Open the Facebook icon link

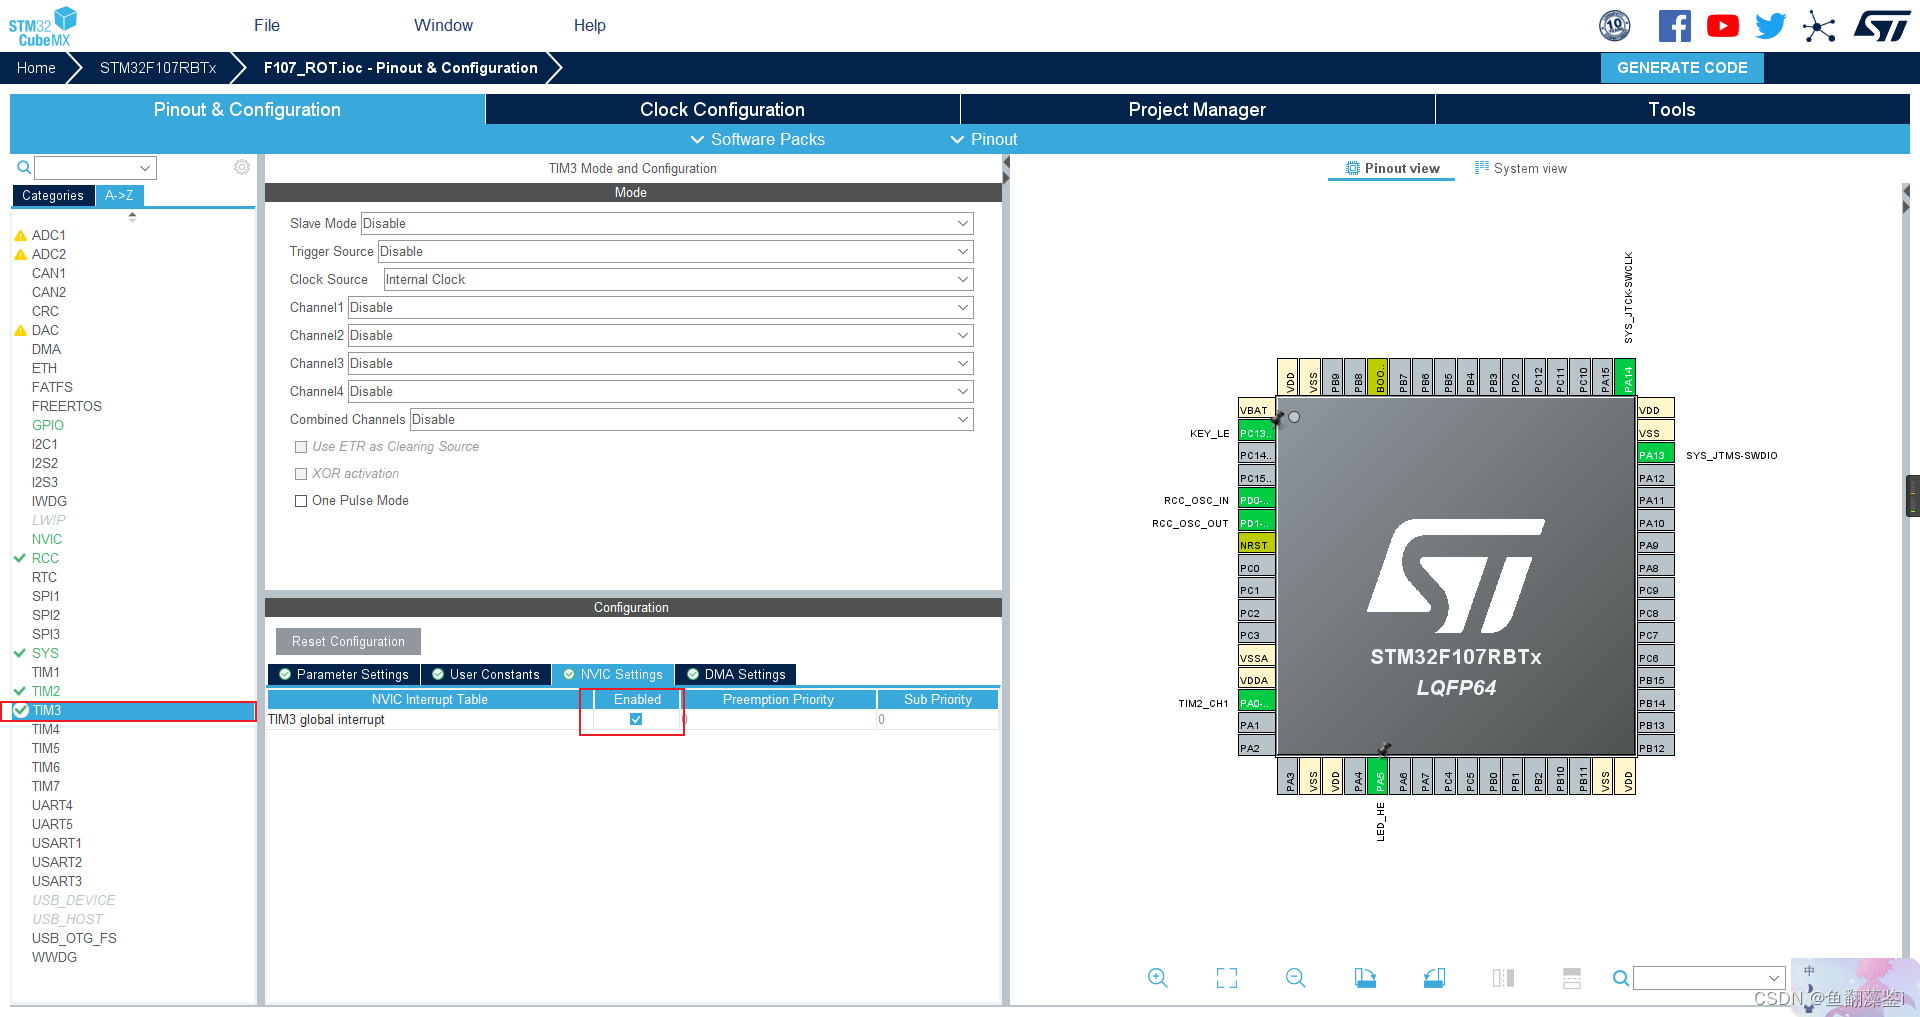click(x=1674, y=26)
